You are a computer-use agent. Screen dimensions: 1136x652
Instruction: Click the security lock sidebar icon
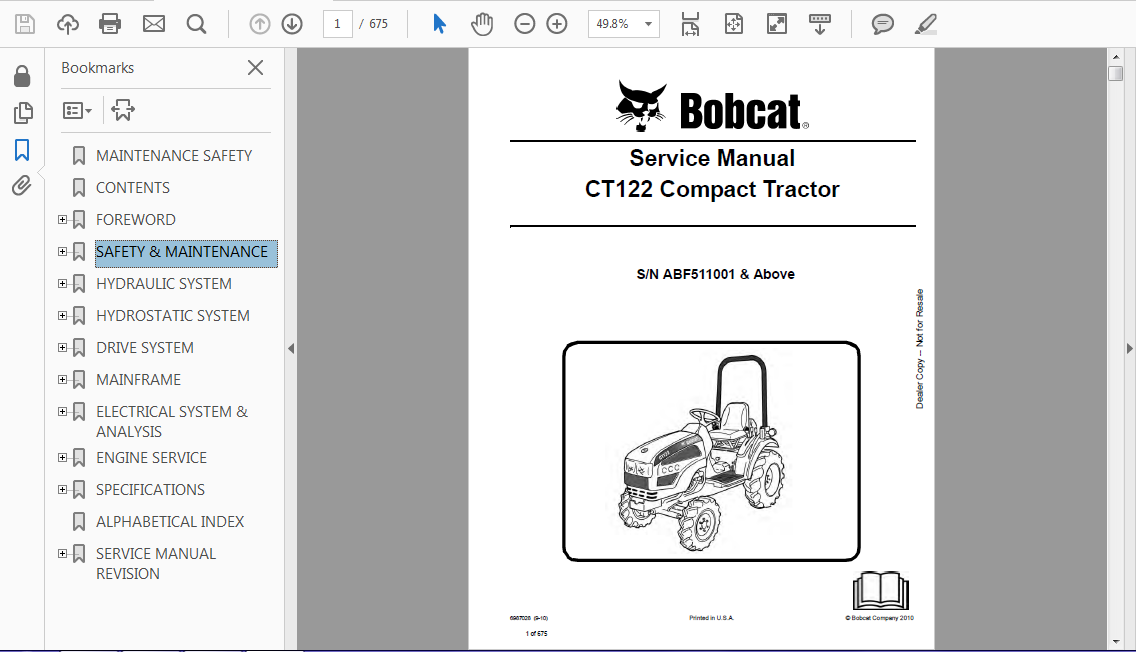point(22,75)
